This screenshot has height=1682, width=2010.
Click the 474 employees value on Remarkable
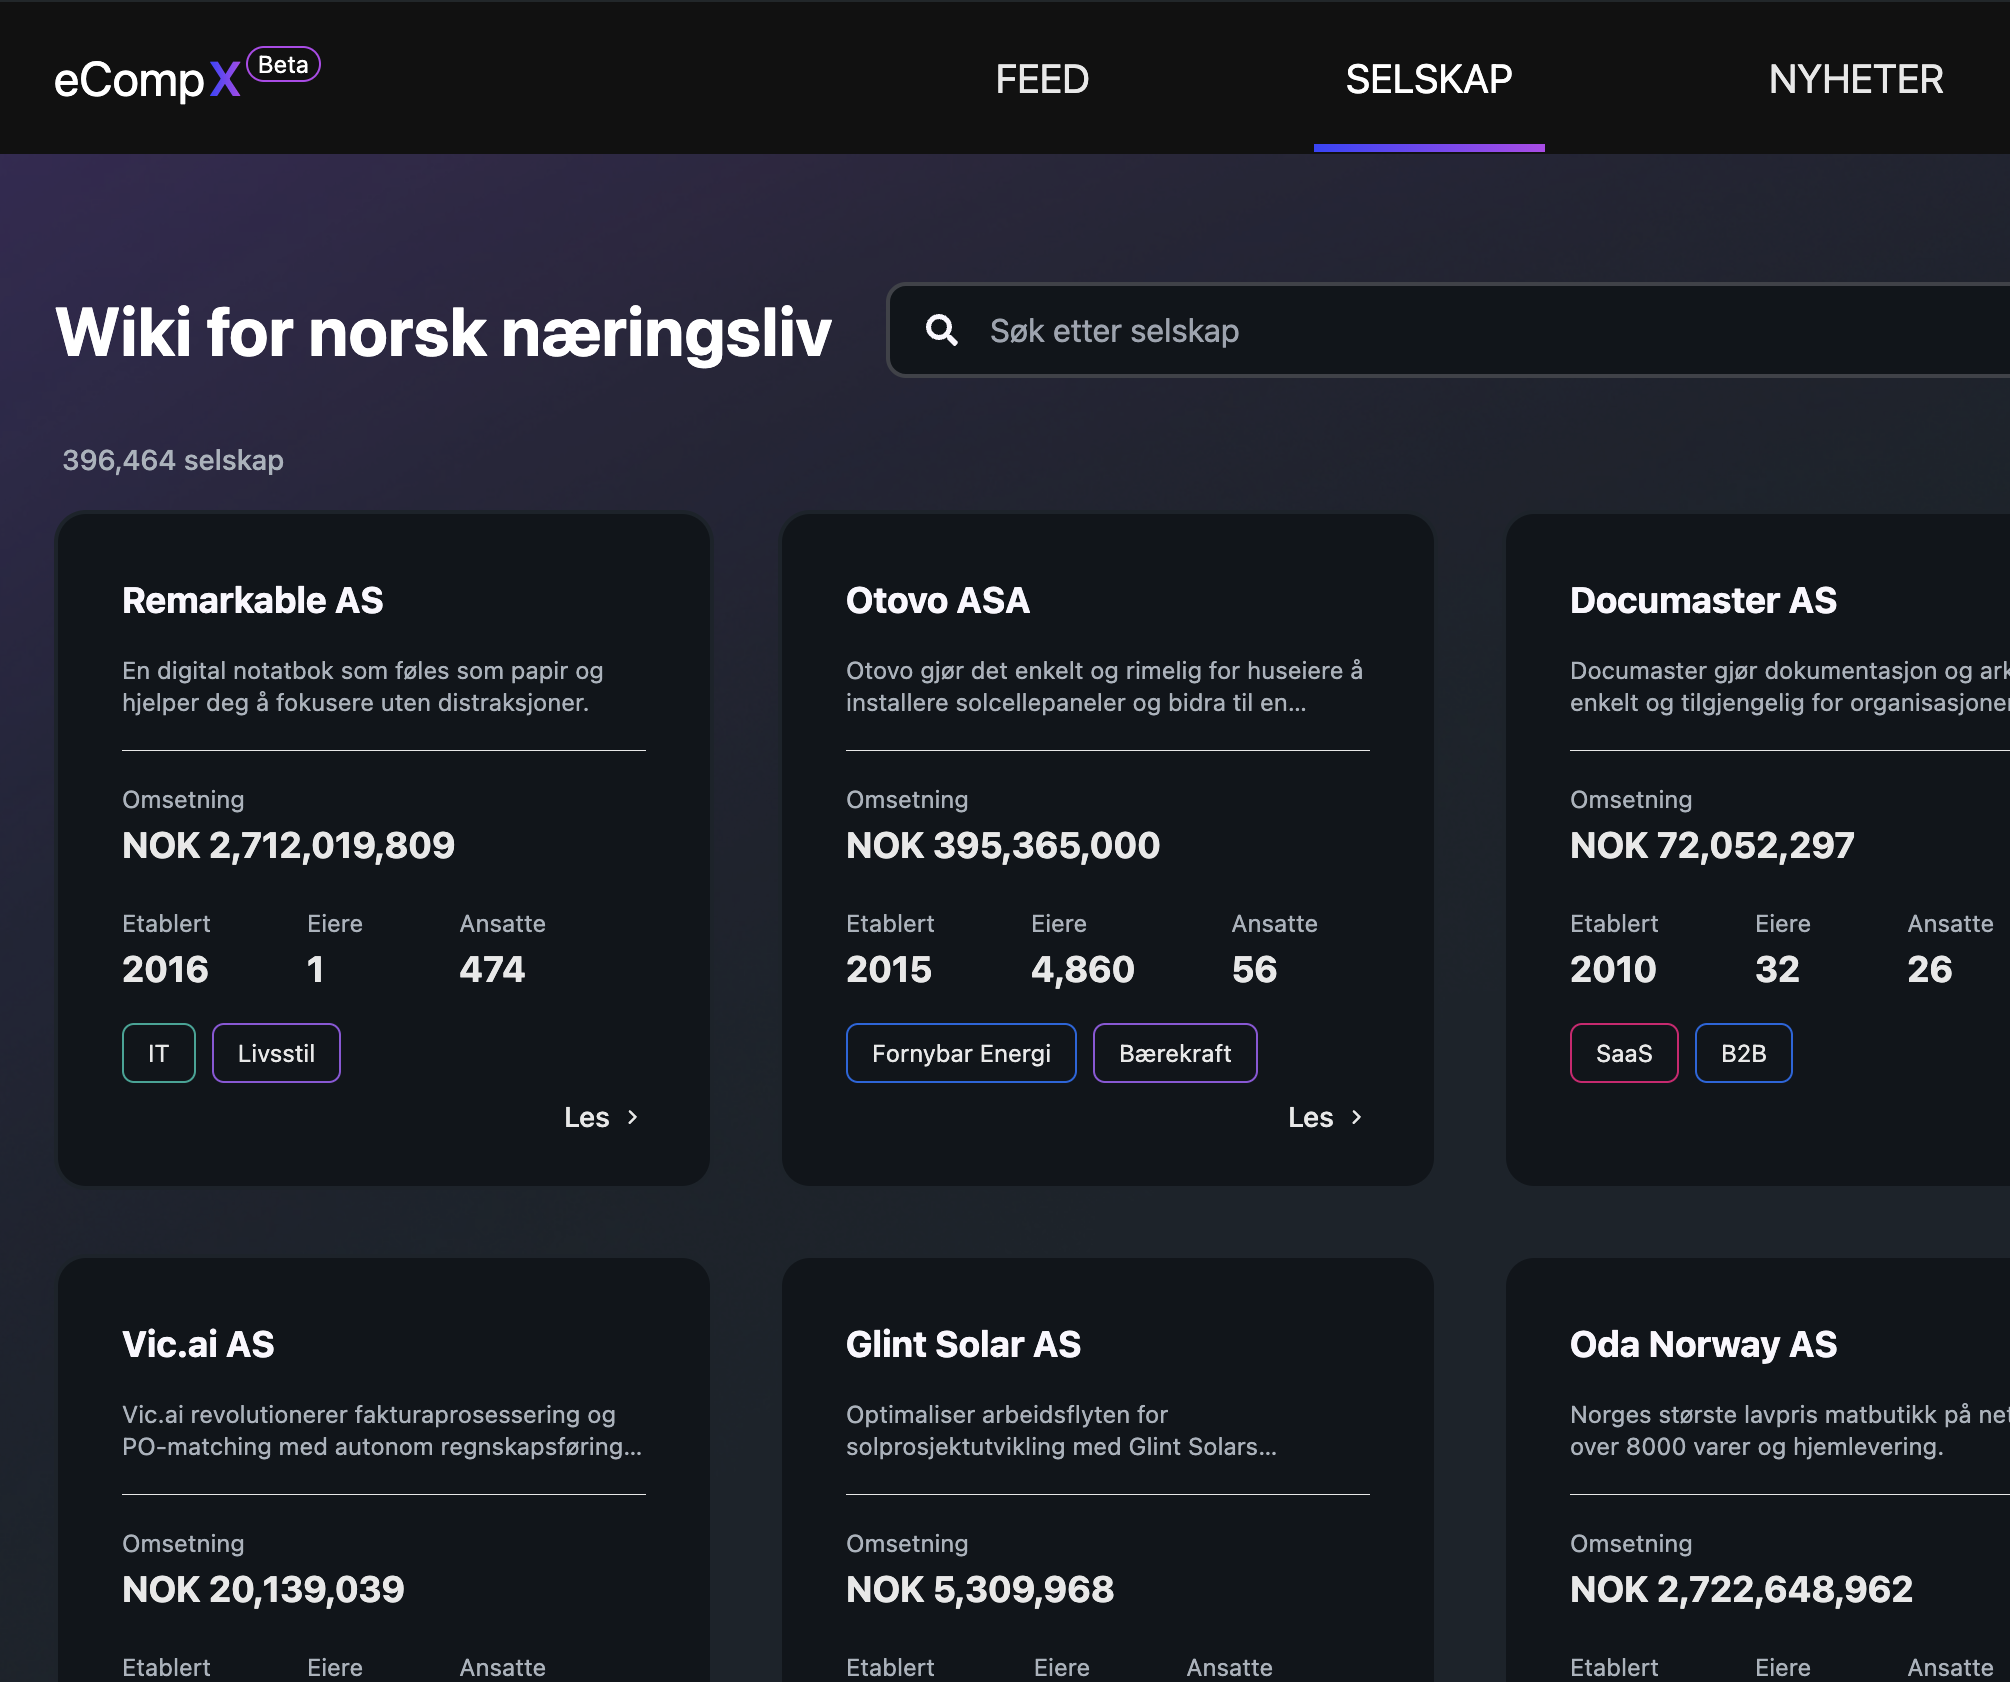pyautogui.click(x=492, y=969)
